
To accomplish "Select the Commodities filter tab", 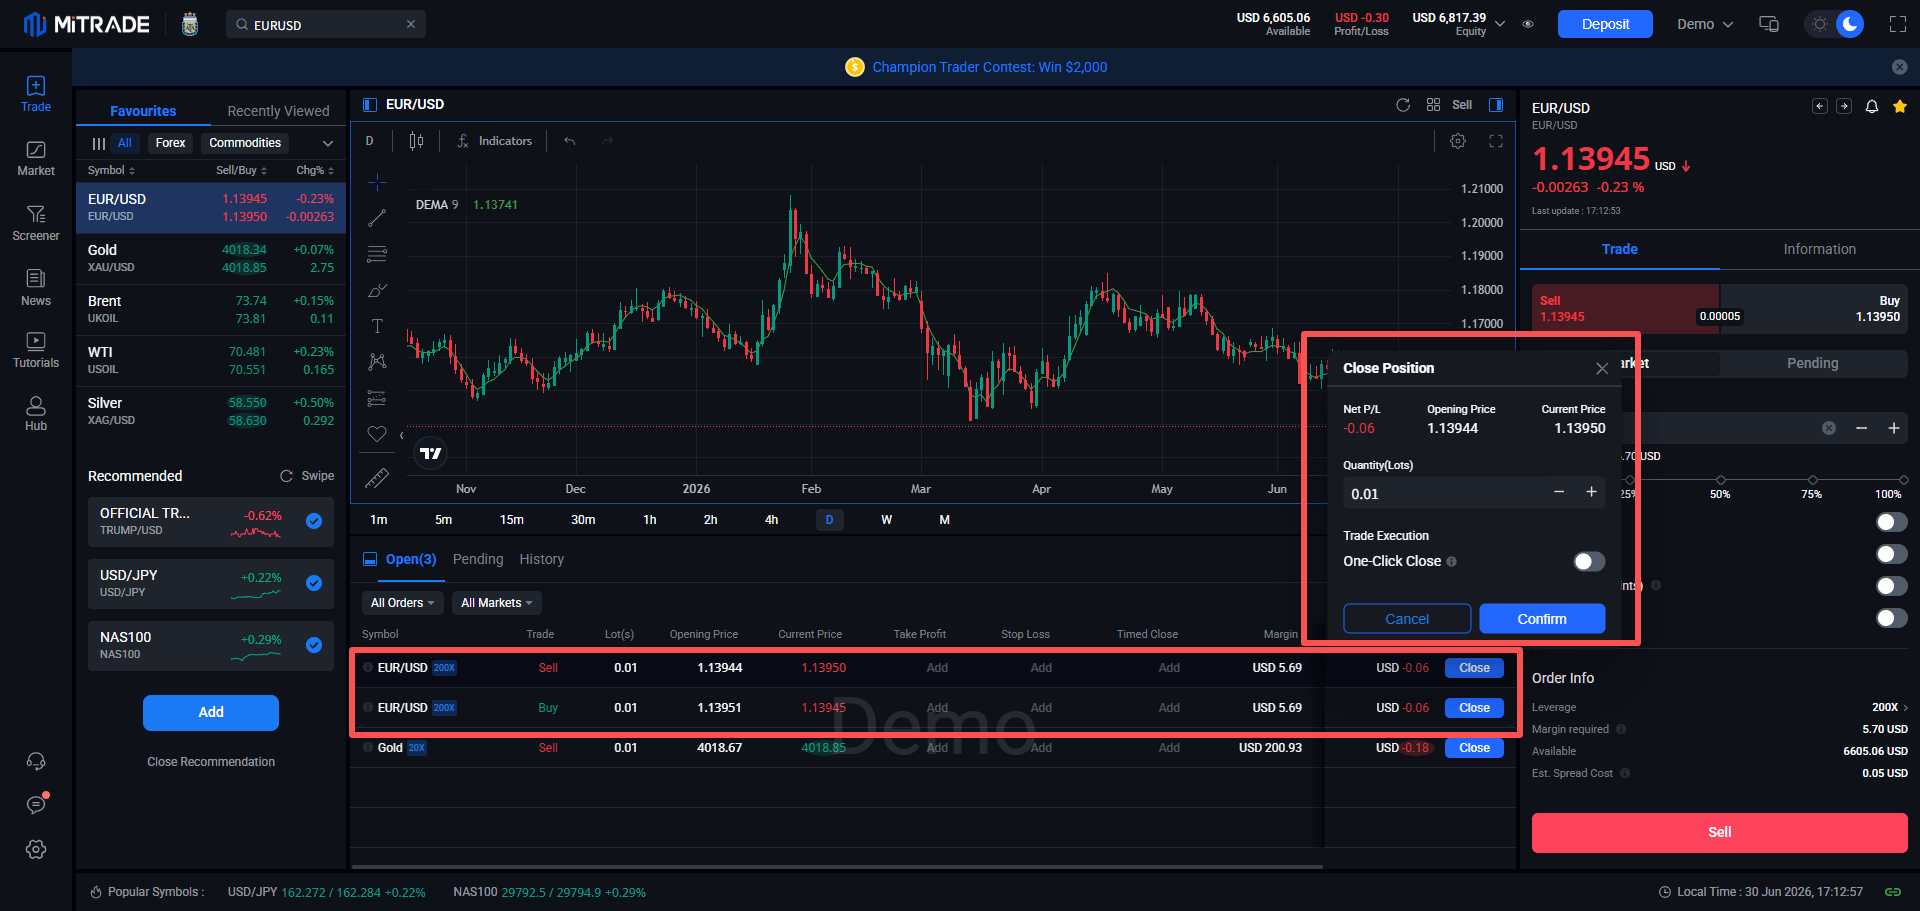I will (x=245, y=143).
